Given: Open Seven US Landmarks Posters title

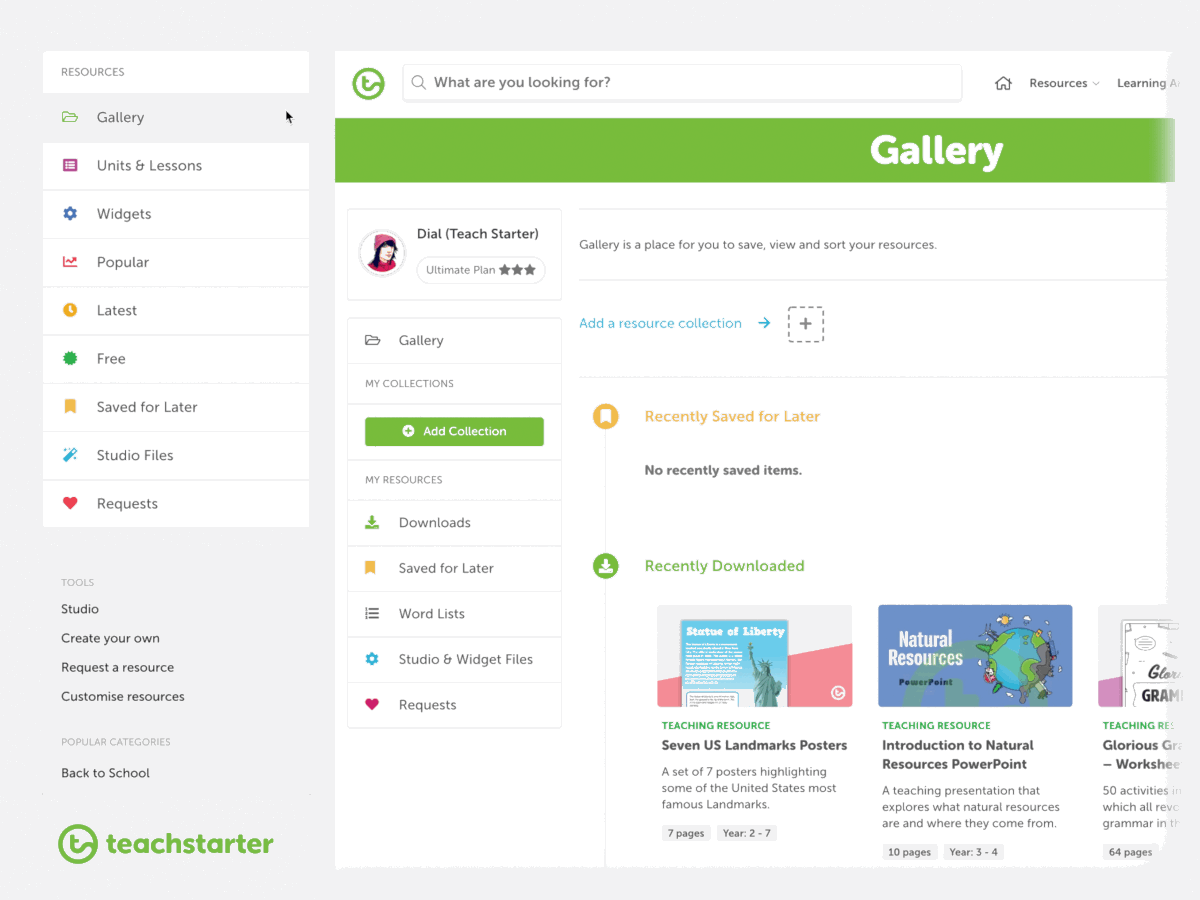Looking at the screenshot, I should pos(754,745).
